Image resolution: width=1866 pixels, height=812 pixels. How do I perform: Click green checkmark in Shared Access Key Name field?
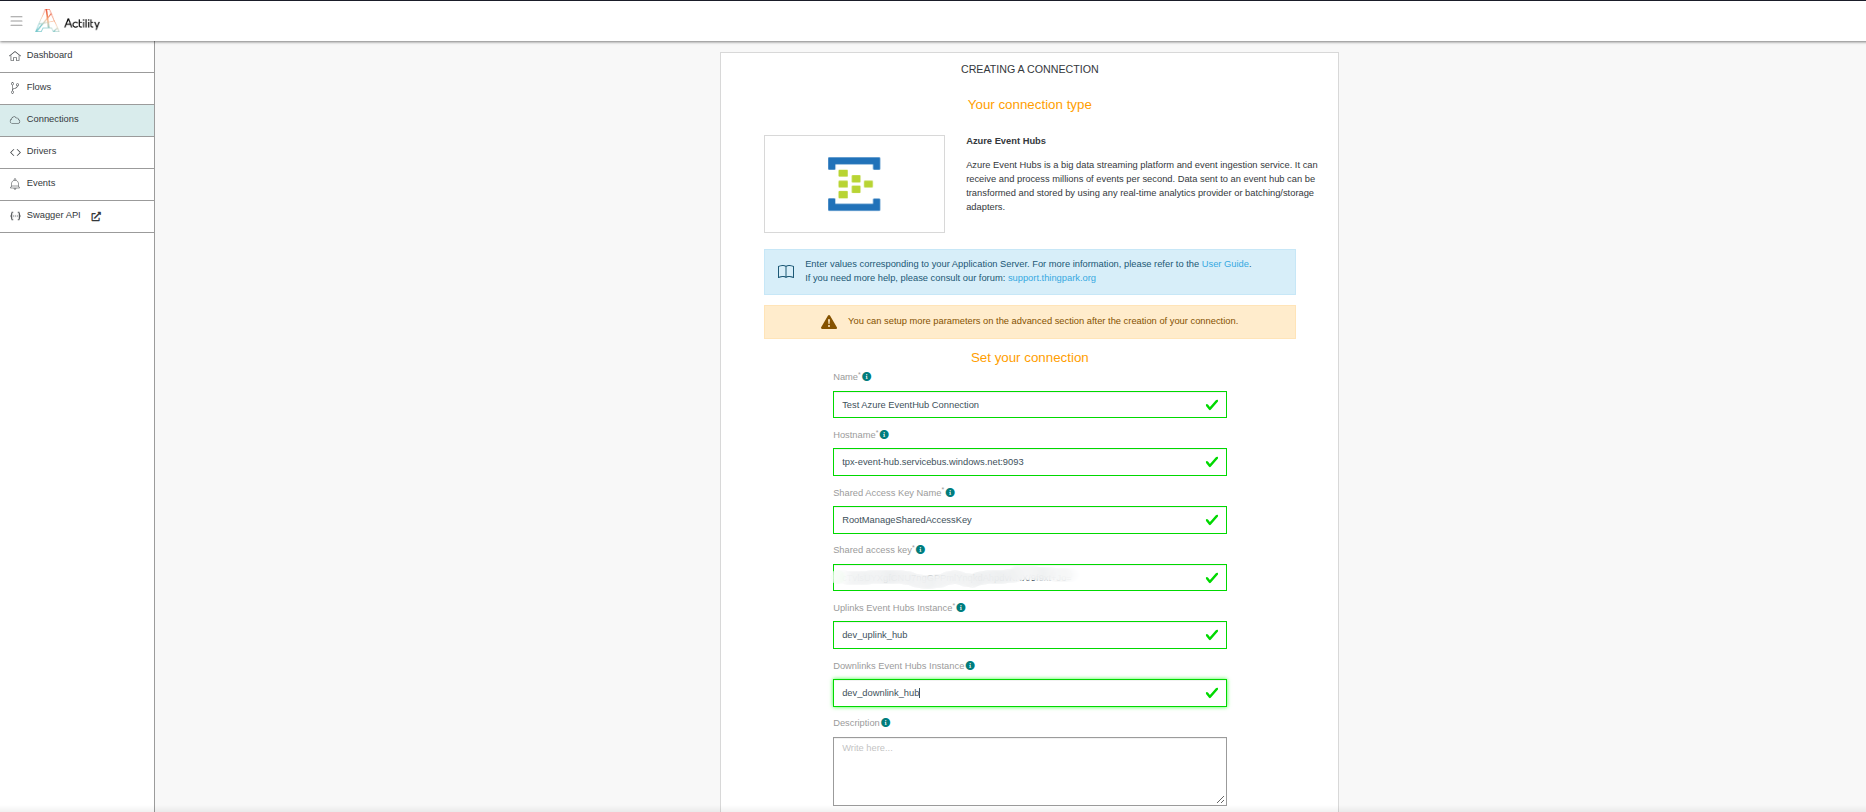tap(1212, 520)
